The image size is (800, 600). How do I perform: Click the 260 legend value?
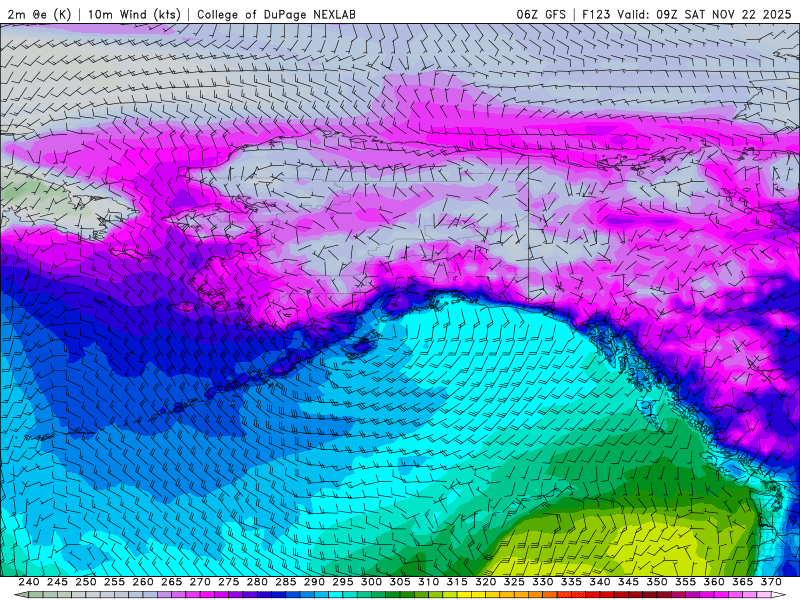coord(143,582)
